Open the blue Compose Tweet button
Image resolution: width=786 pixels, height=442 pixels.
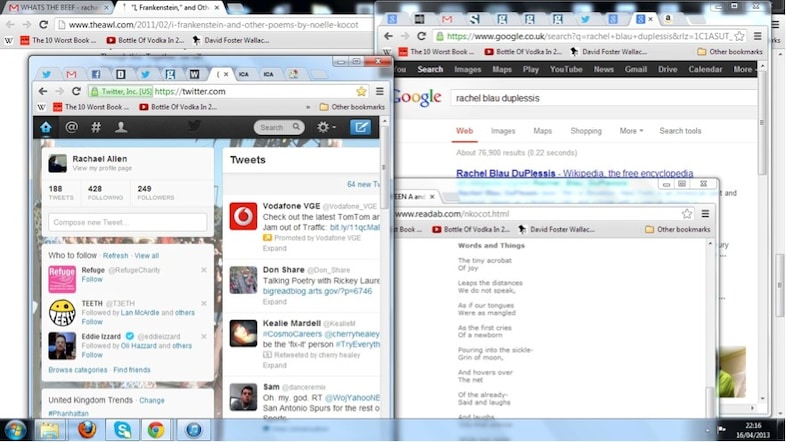[x=360, y=127]
